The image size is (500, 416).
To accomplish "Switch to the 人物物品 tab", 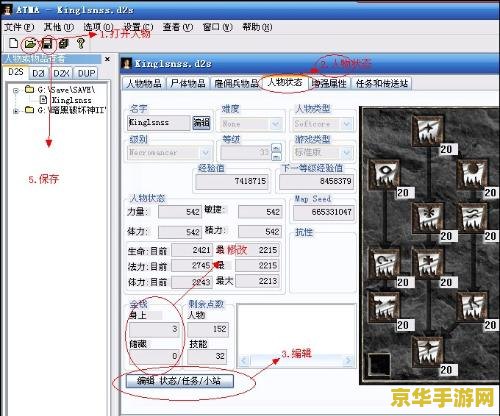I will tap(144, 83).
